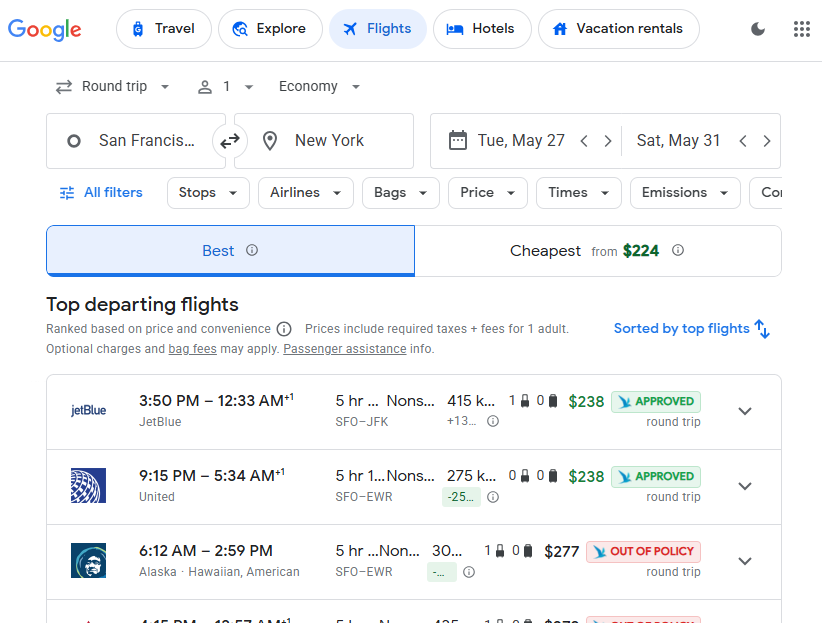Follow the bag fees link
Screen dimensions: 822x623
click(x=192, y=349)
